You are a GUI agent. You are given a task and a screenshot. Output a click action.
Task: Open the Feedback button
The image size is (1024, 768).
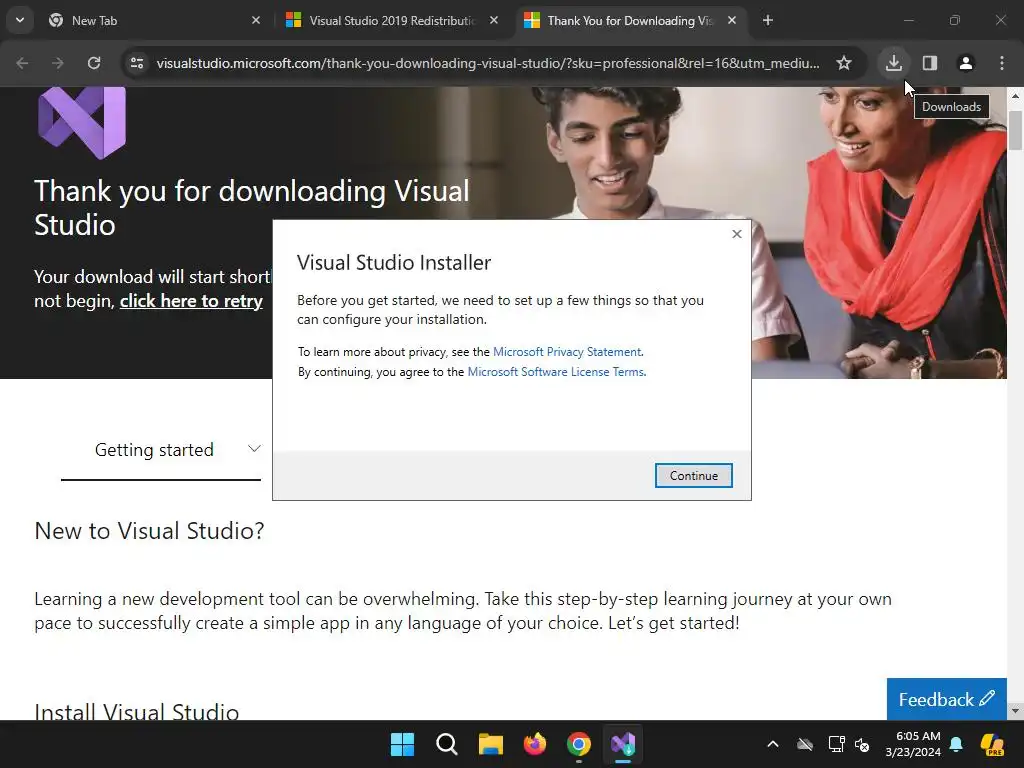[x=946, y=699]
